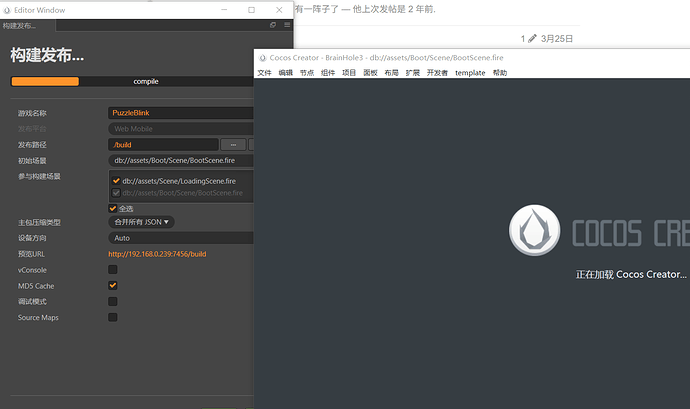This screenshot has width=690, height=409.
Task: Click the 设备方向 label
Action: 32,238
